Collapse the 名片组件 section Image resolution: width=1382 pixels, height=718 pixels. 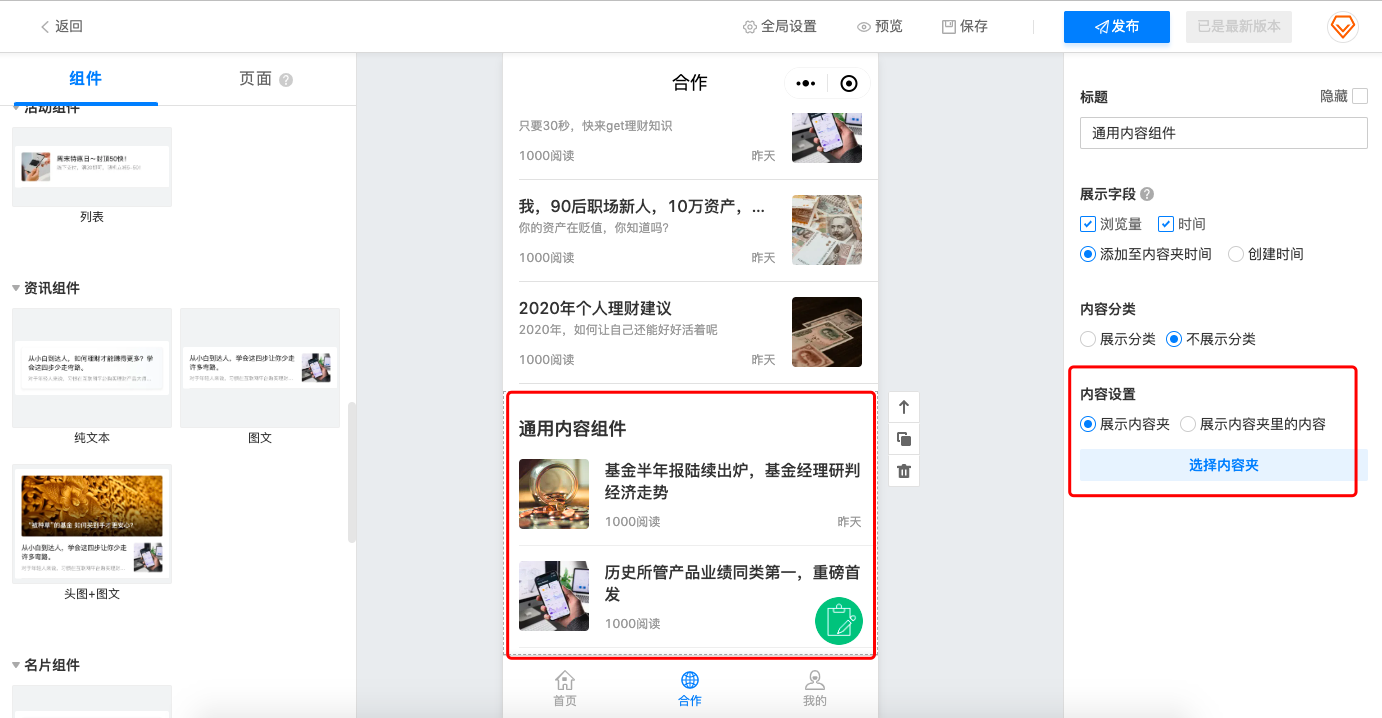[x=16, y=665]
